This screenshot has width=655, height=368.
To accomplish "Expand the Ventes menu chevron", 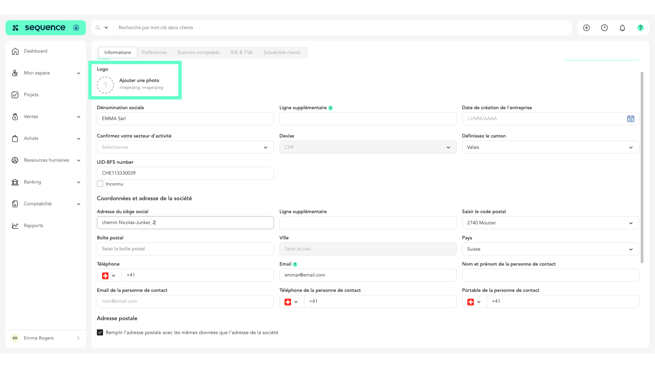I will coord(79,117).
